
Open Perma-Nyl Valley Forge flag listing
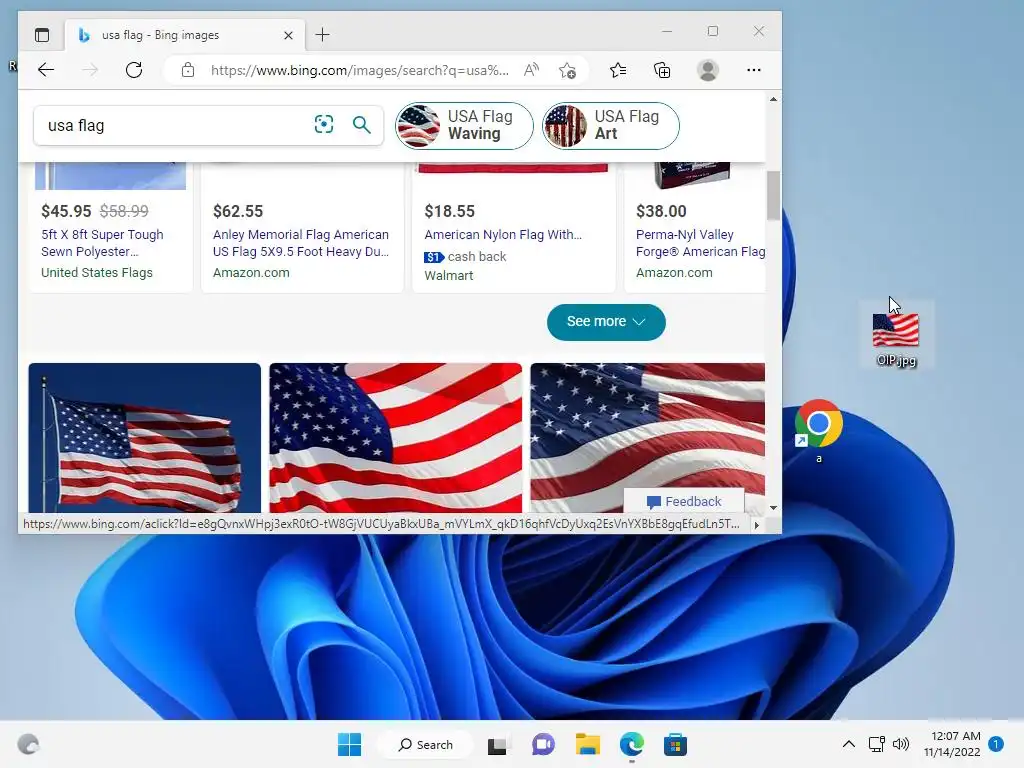pos(701,243)
